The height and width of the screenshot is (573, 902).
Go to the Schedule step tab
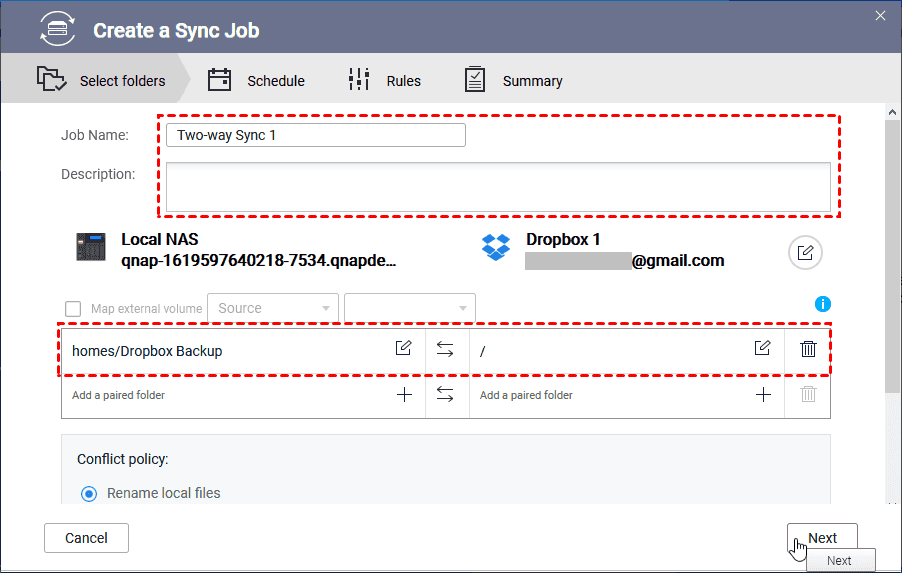point(257,81)
